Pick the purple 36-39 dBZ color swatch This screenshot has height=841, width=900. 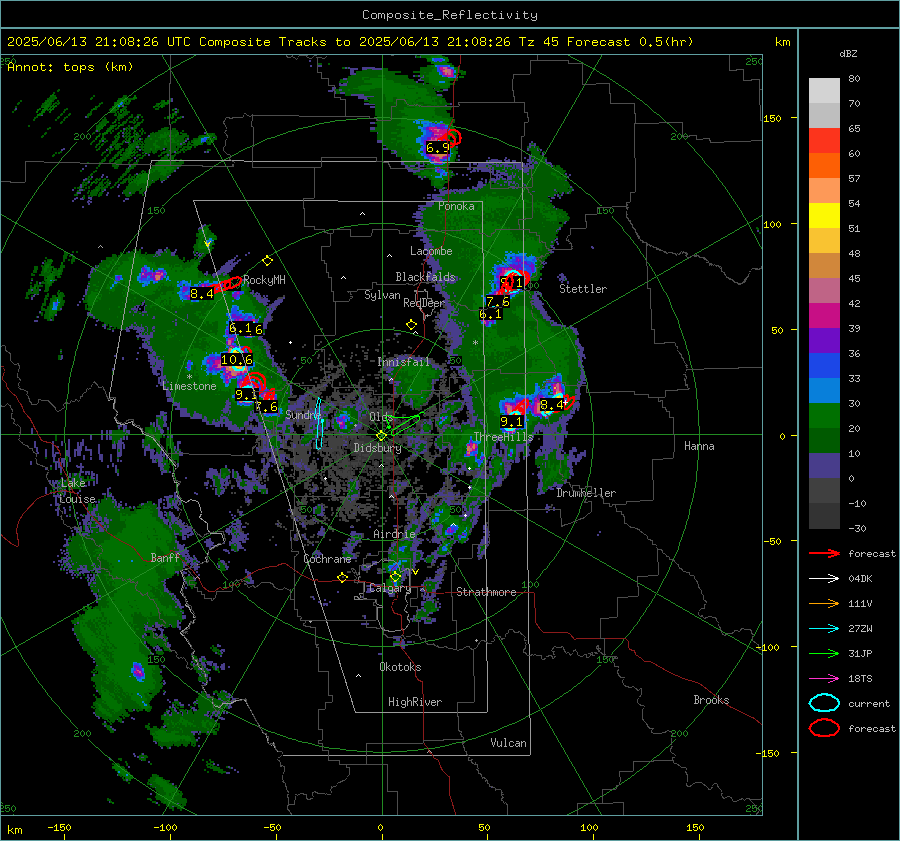pos(824,341)
